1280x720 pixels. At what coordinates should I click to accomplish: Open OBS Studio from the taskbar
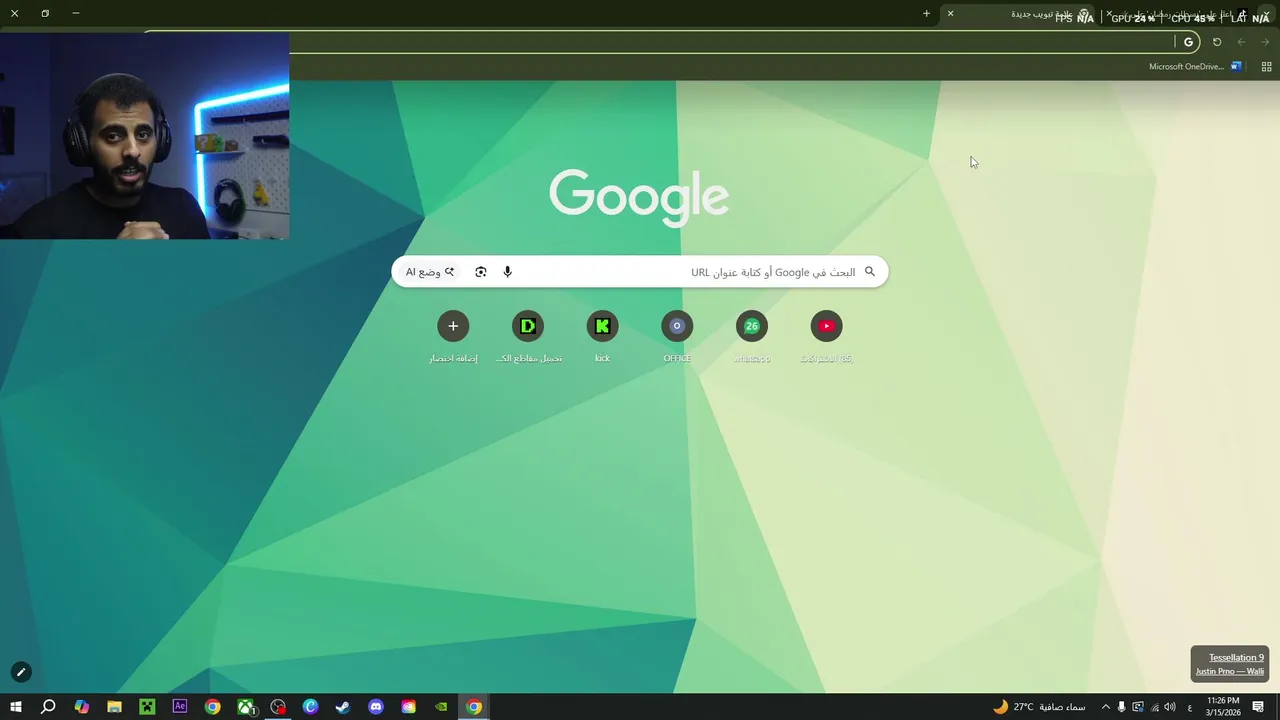click(x=278, y=707)
